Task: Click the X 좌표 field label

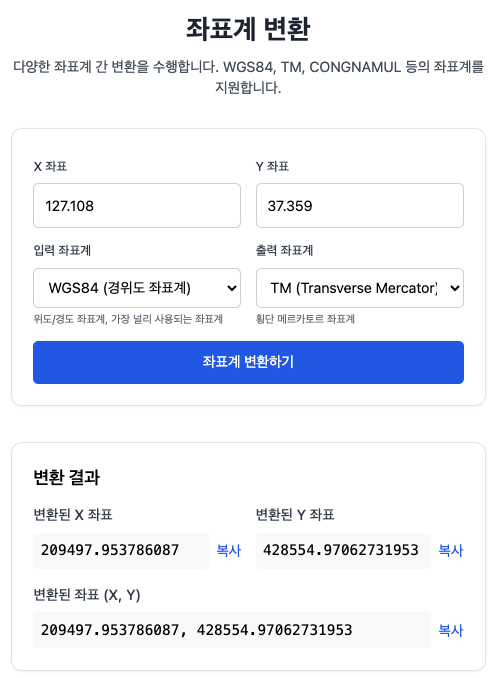Action: coord(50,166)
